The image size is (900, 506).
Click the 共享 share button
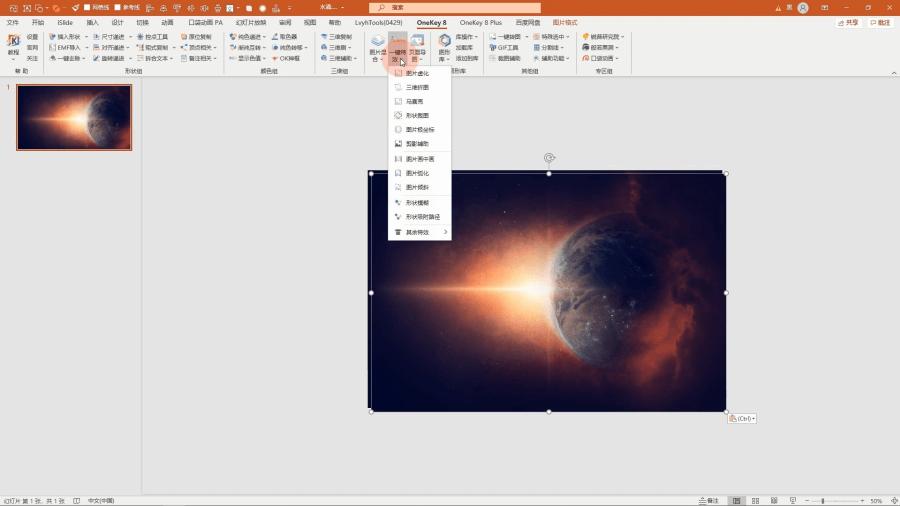pos(848,23)
